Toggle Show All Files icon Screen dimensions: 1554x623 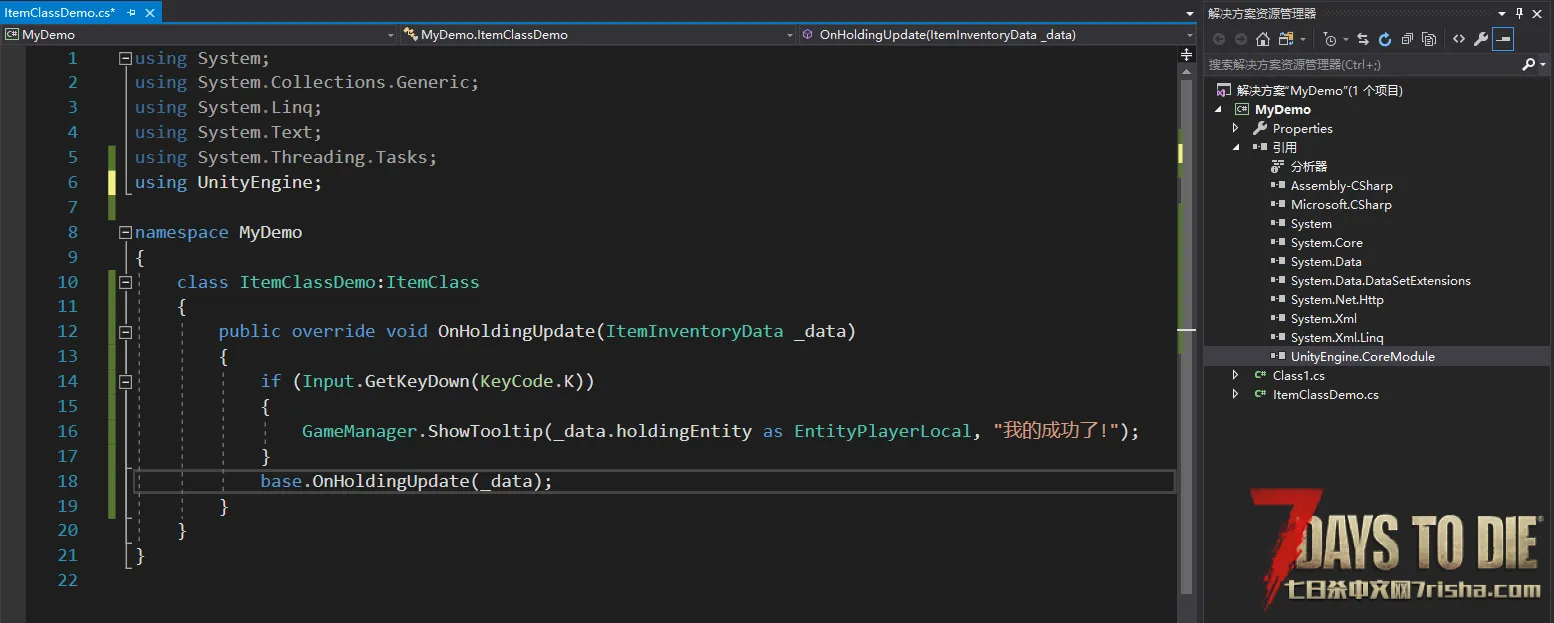(1429, 39)
